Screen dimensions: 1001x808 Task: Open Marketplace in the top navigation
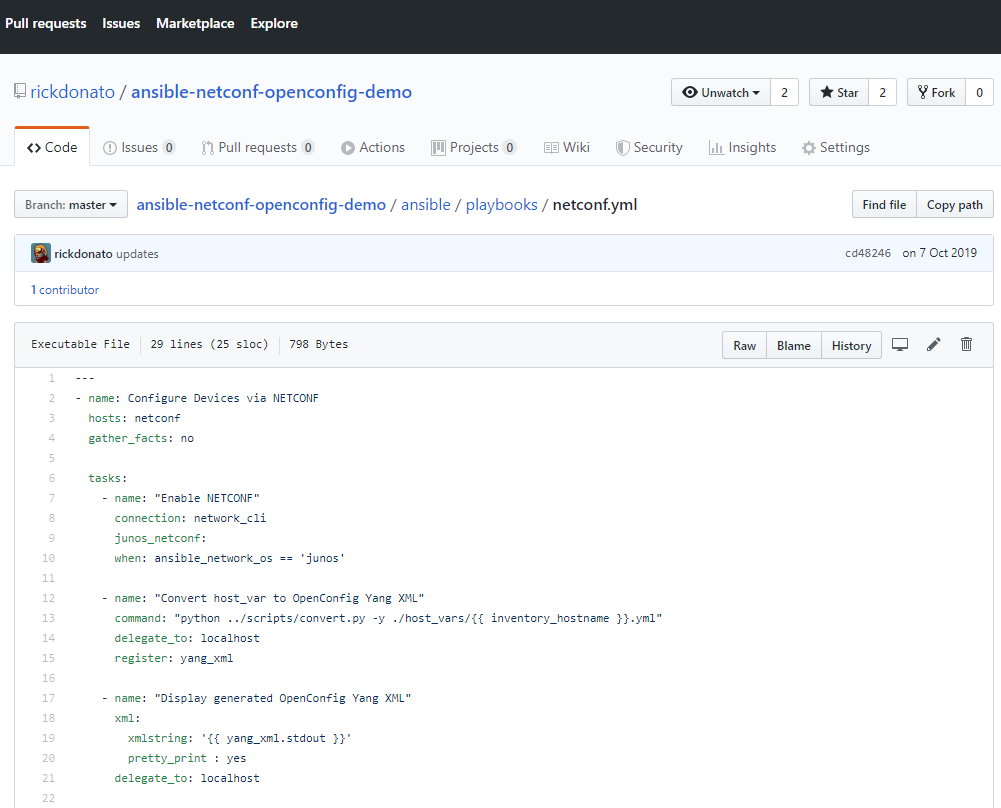coord(195,24)
